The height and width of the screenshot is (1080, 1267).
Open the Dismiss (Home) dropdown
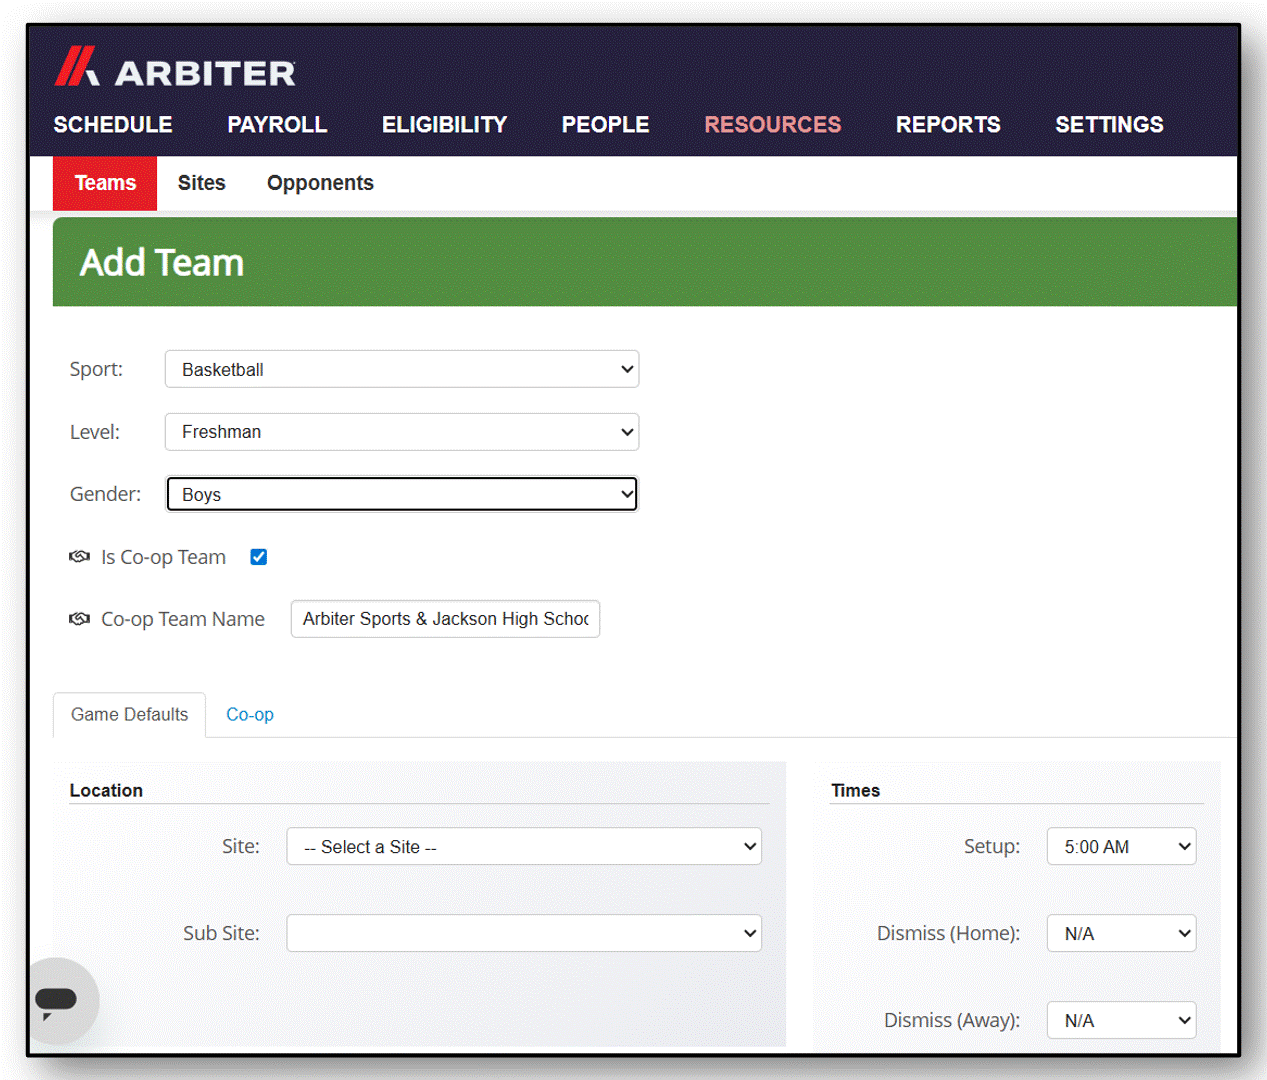point(1121,933)
